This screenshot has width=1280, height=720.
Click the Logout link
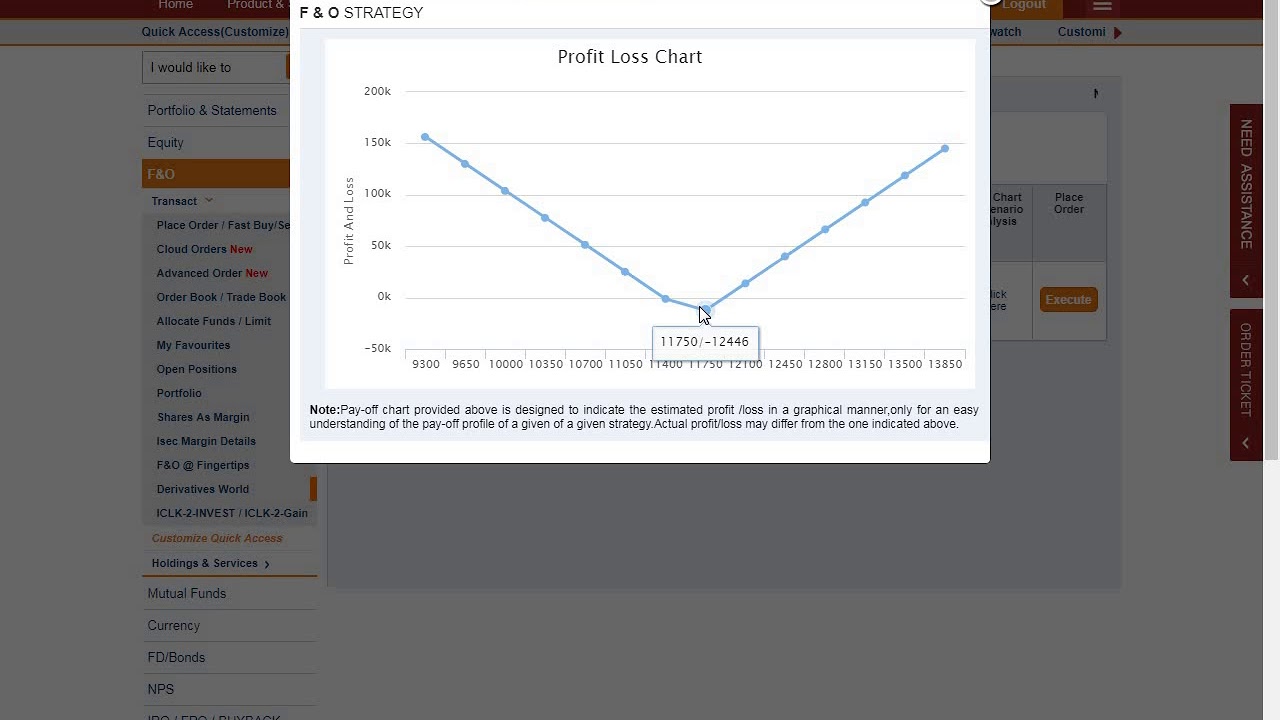tap(1024, 5)
